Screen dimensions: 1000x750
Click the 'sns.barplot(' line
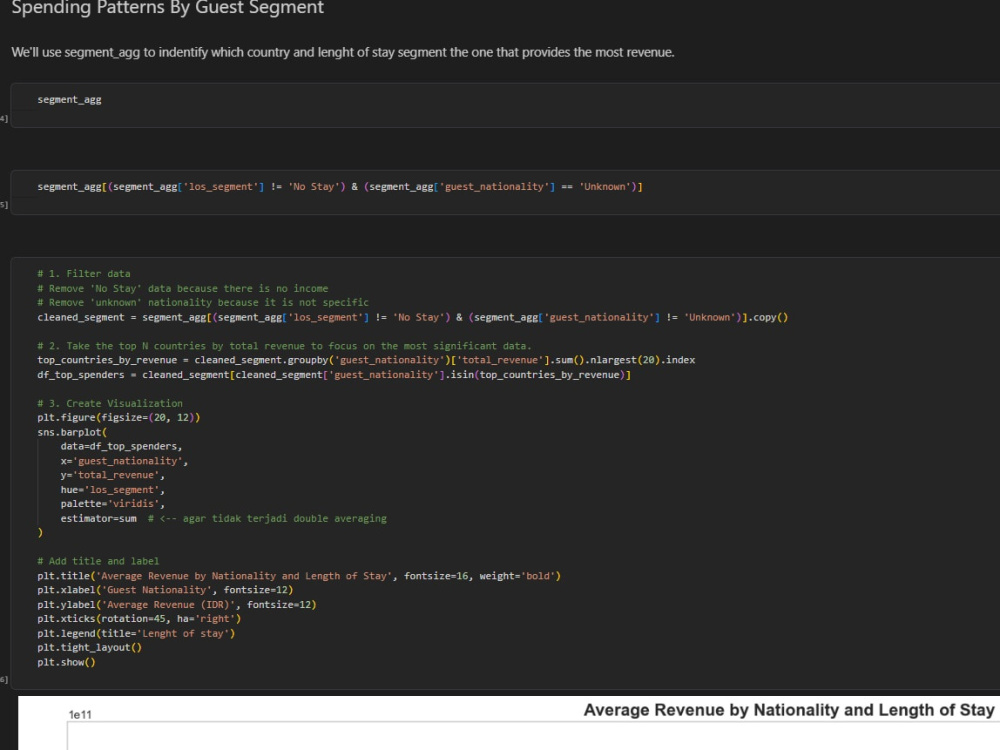pyautogui.click(x=72, y=432)
